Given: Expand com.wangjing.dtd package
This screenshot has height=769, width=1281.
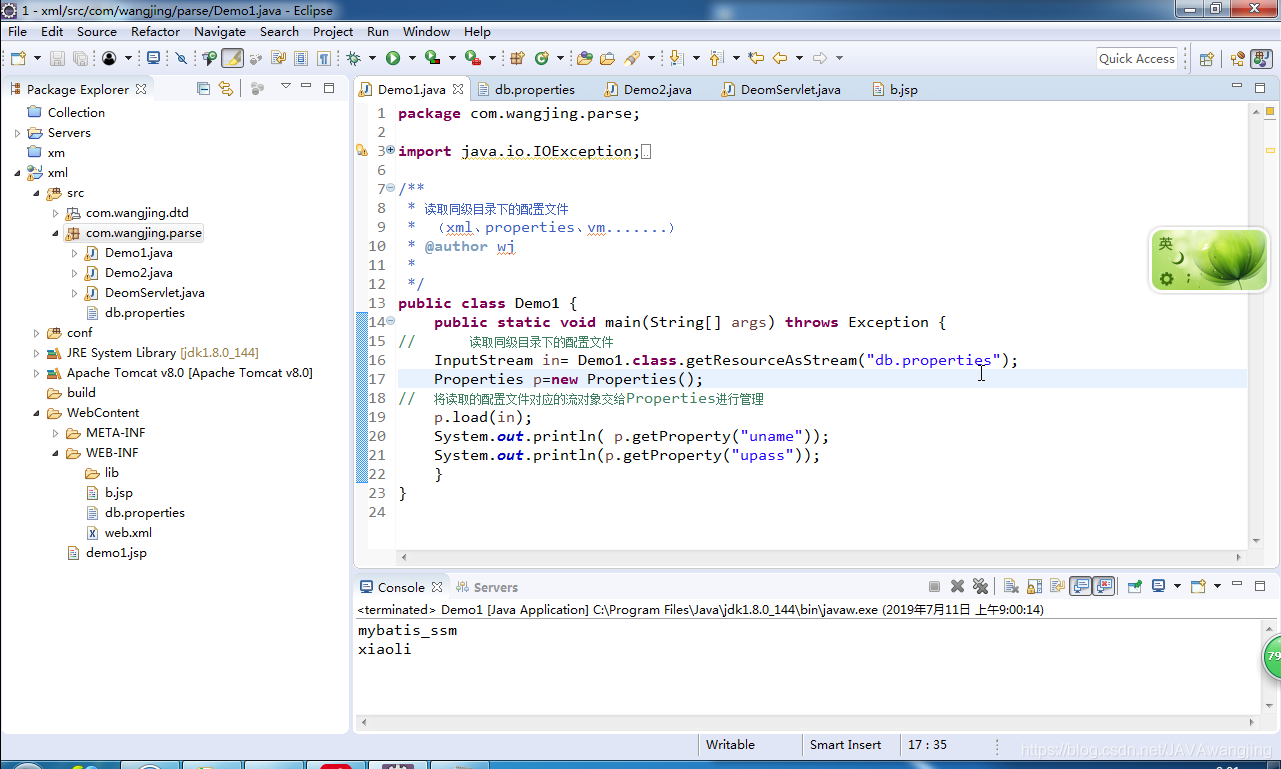Looking at the screenshot, I should coord(55,213).
